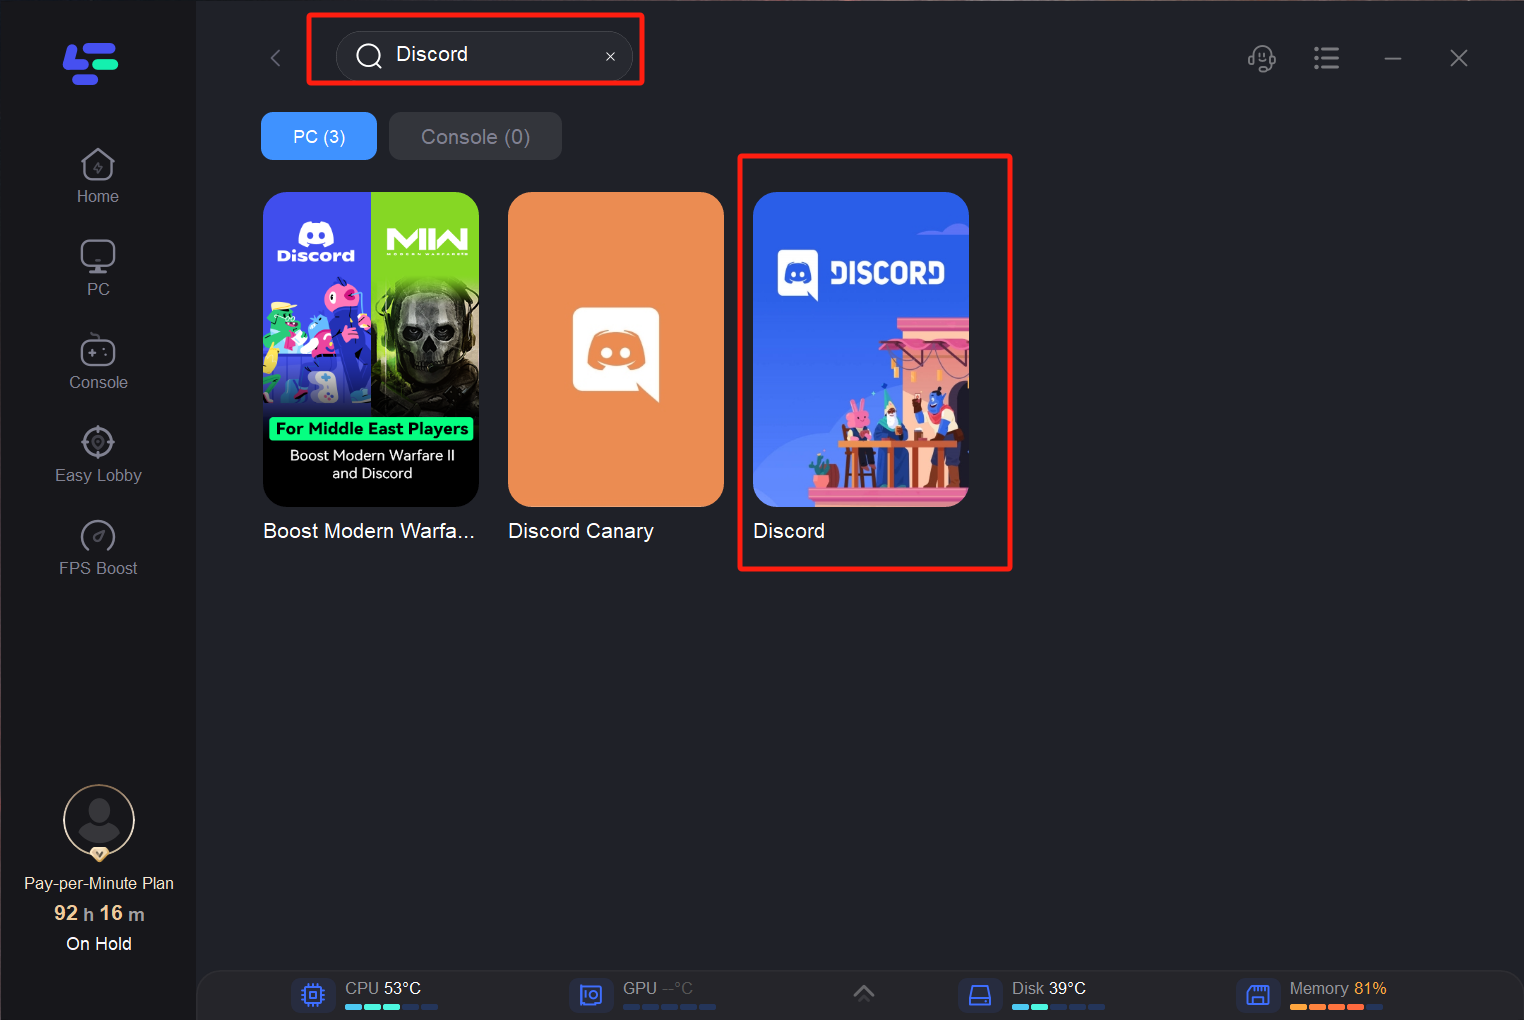Open the user profile avatar
This screenshot has width=1524, height=1020.
[99, 820]
